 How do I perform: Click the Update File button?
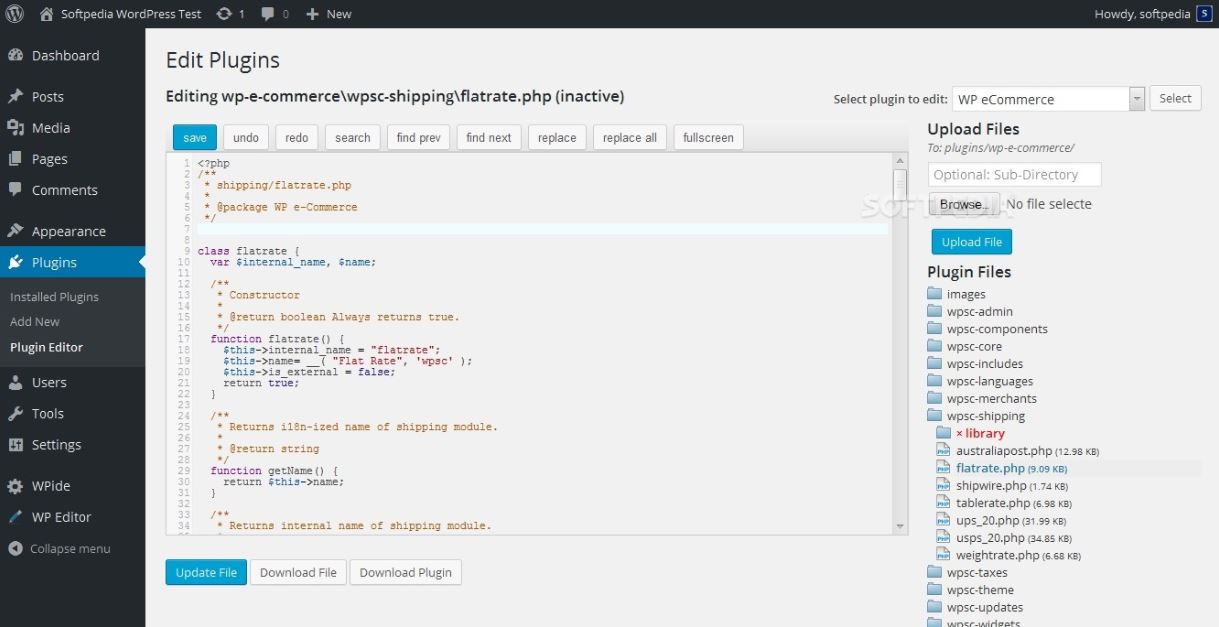(x=206, y=572)
